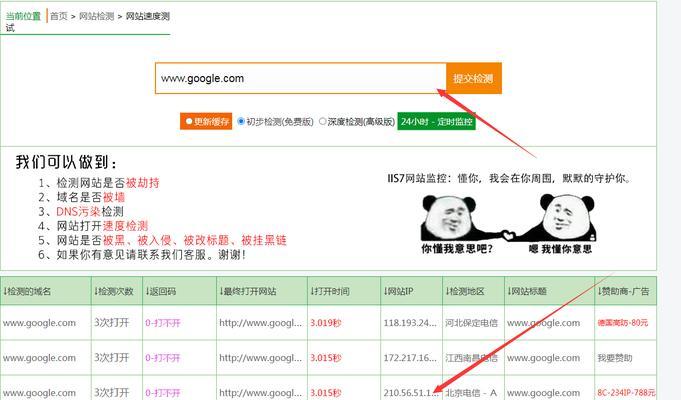
Task: Click the panda meme image
Action: pyautogui.click(x=508, y=224)
